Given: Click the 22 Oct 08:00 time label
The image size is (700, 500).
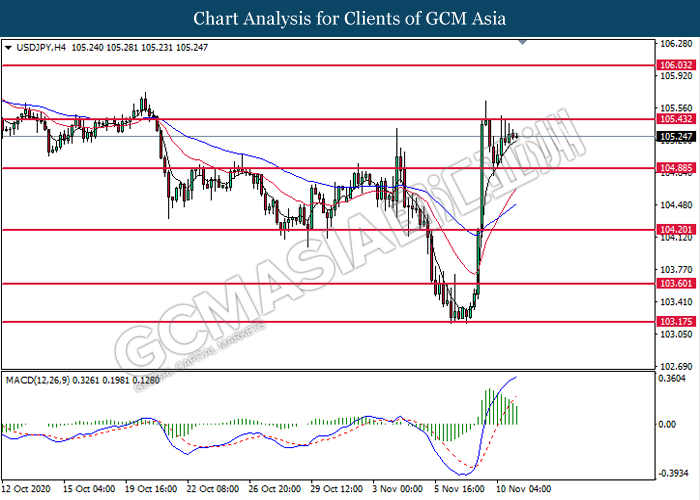Looking at the screenshot, I should (213, 488).
